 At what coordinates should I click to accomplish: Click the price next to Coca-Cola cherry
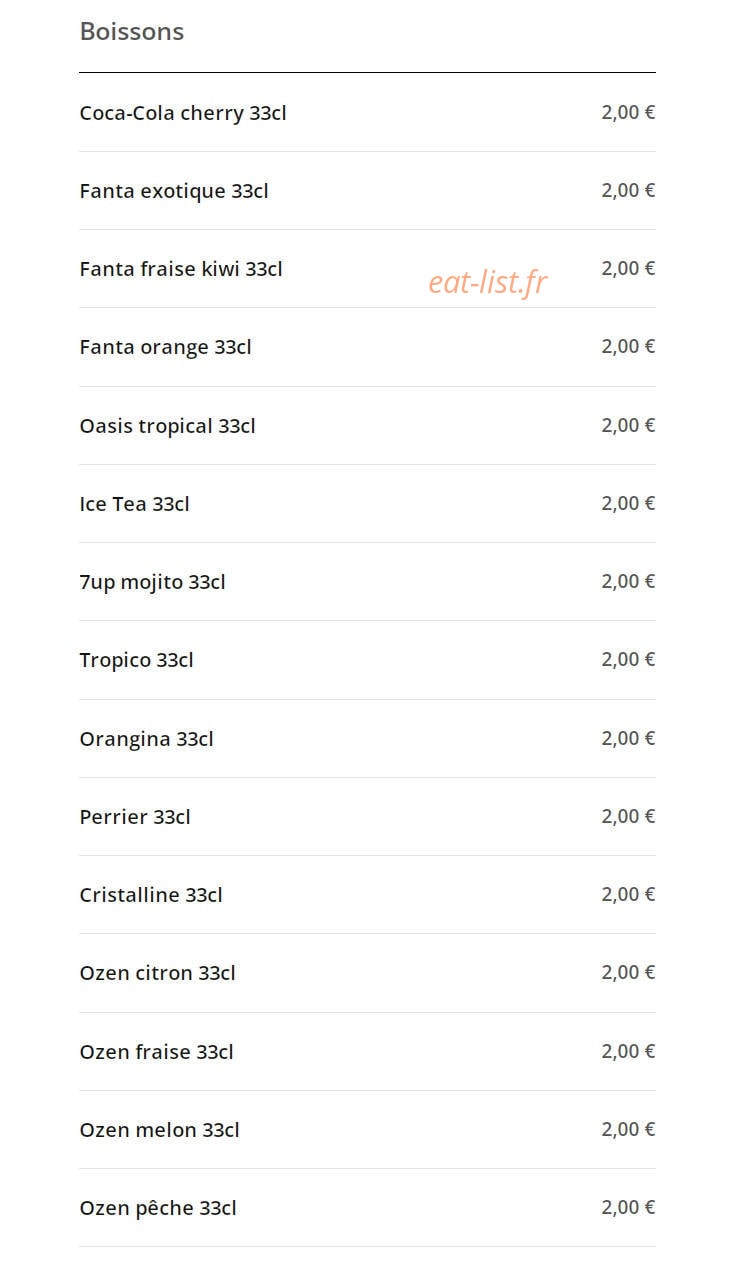(x=628, y=112)
